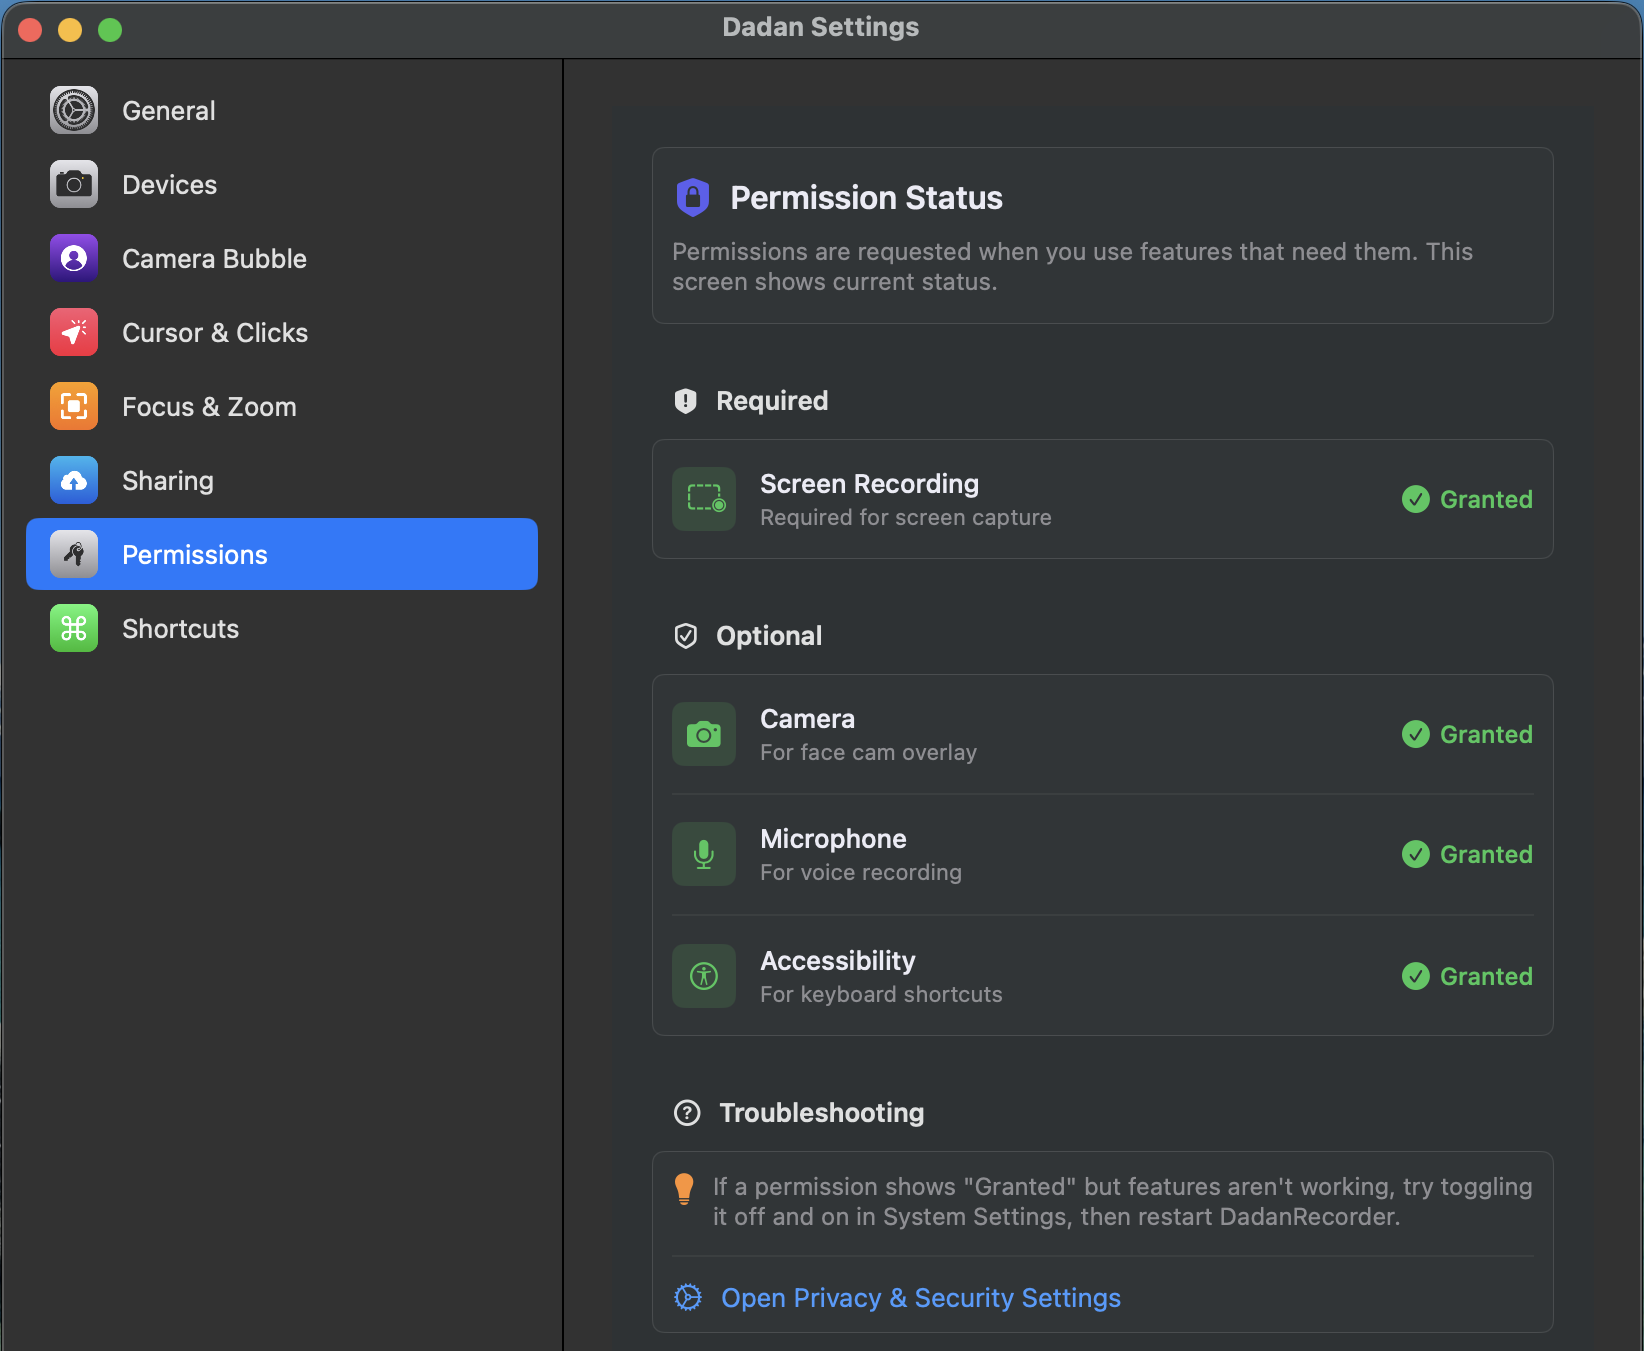Switch to the Shortcuts section
1644x1351 pixels.
(180, 628)
